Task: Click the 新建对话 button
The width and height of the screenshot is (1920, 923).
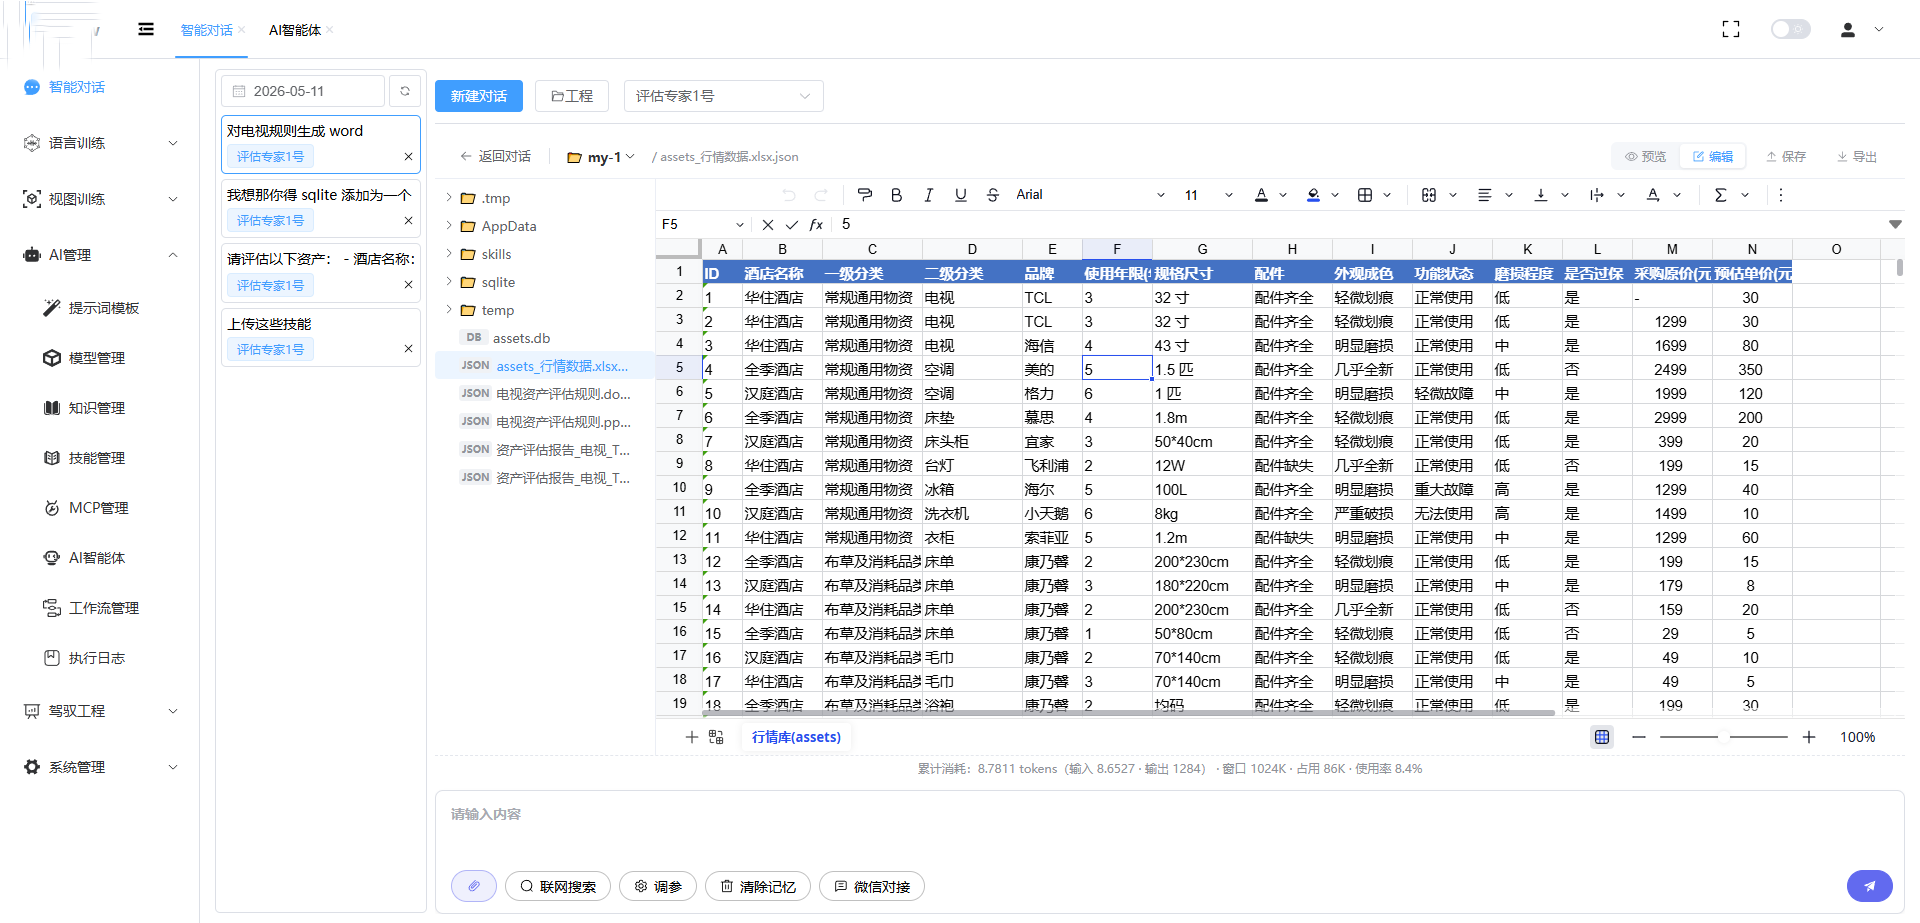Action: (x=478, y=96)
